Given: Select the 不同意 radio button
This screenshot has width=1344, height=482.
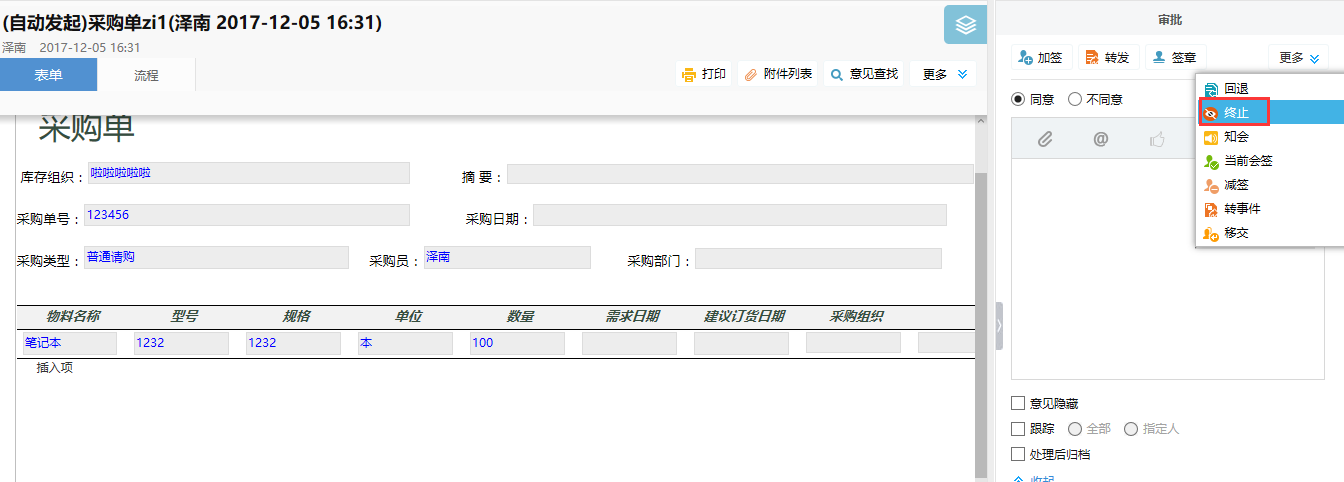Looking at the screenshot, I should click(x=1075, y=99).
